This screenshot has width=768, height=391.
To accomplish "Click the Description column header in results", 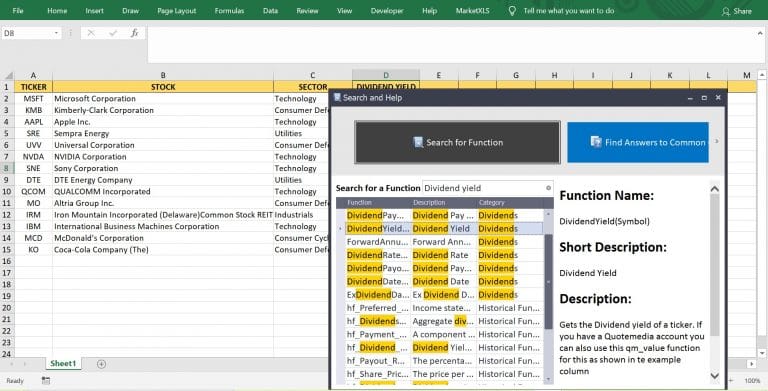I will click(443, 202).
